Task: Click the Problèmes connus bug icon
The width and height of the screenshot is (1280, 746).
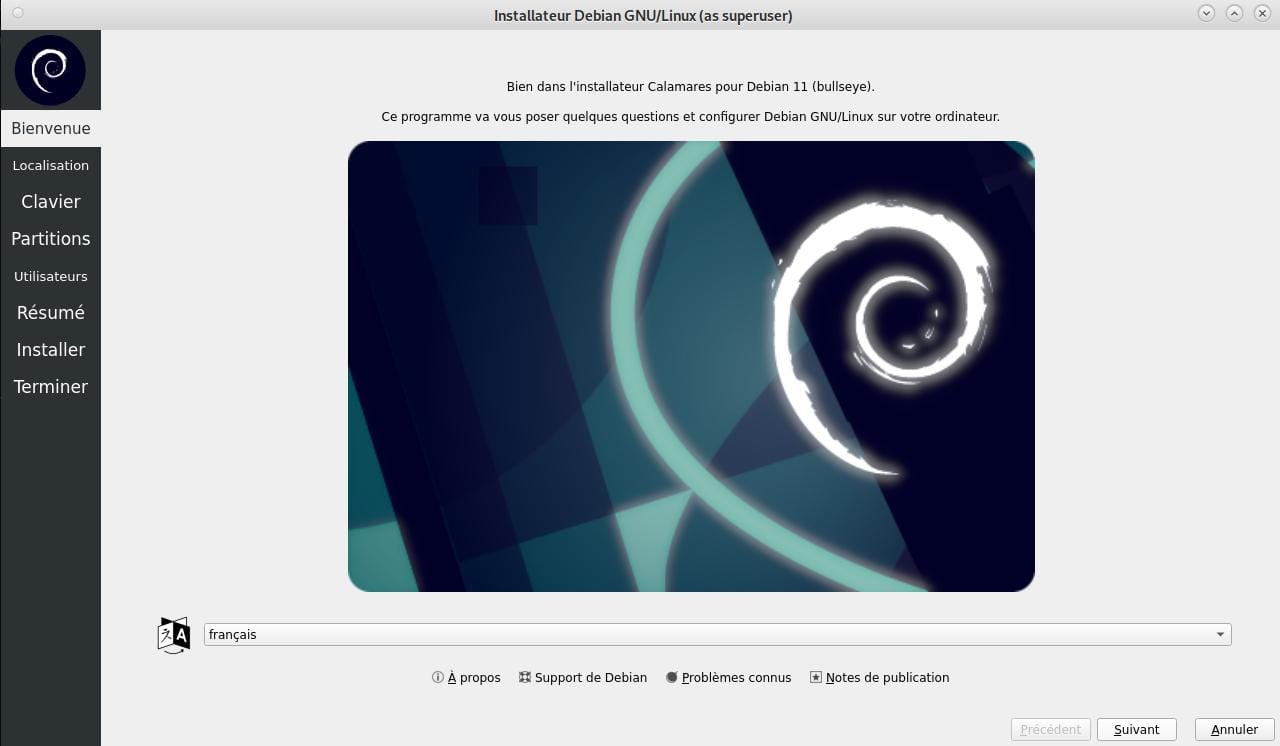Action: click(672, 677)
